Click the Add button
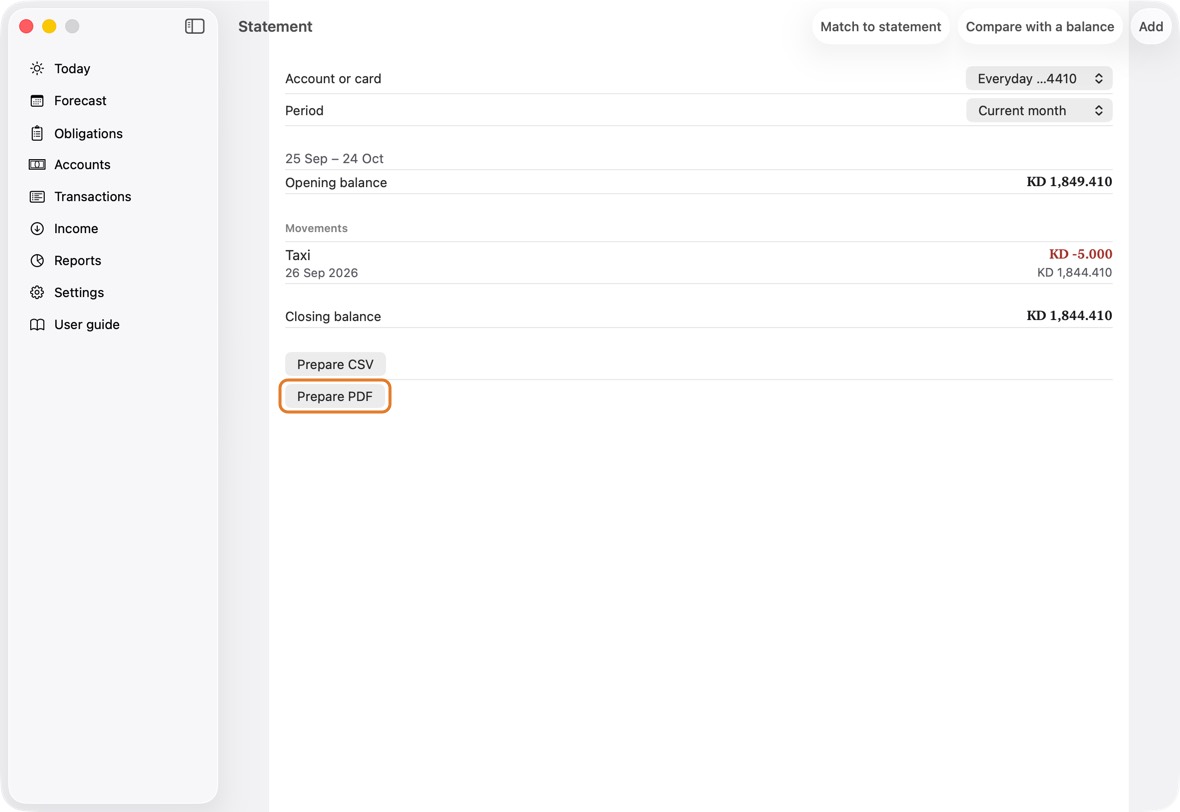This screenshot has width=1180, height=812. (x=1151, y=26)
